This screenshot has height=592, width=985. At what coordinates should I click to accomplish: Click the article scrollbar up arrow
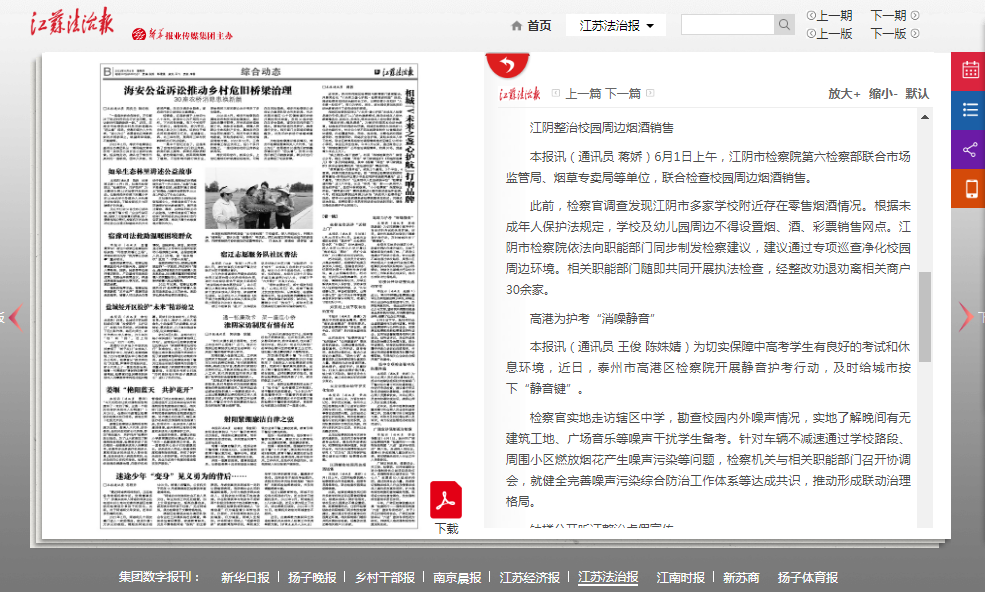[x=925, y=117]
